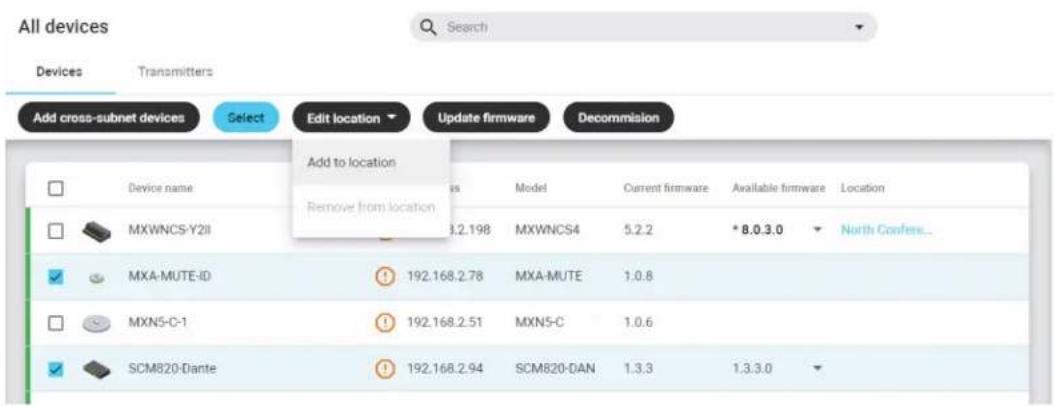
Task: Open firmware dropdown for SCM820-Dante 1.3.3.0
Action: pyautogui.click(x=817, y=368)
